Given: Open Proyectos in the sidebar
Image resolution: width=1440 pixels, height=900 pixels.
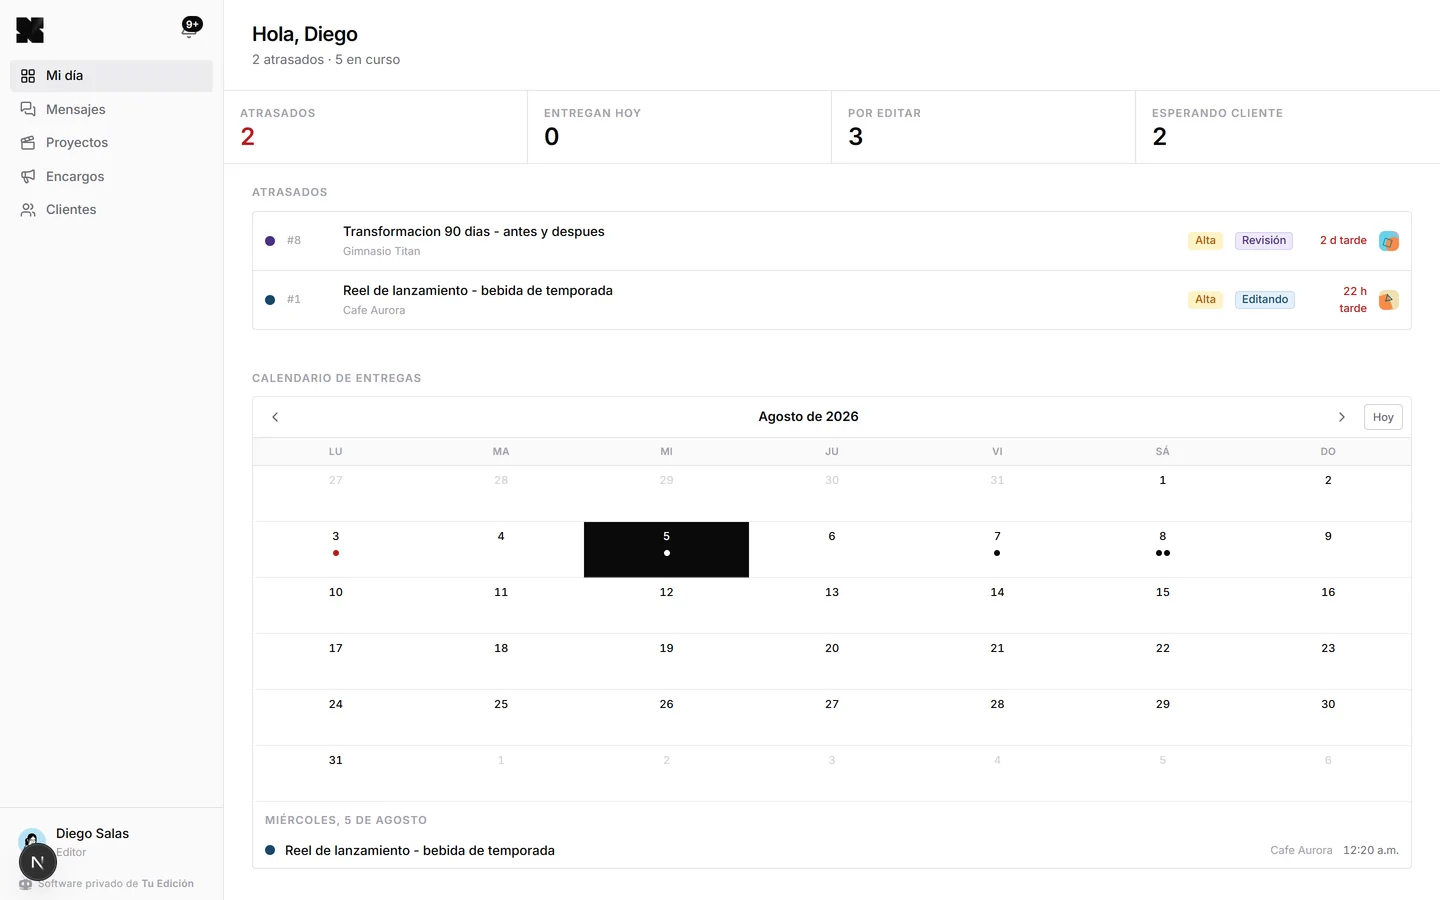Looking at the screenshot, I should 111,143.
